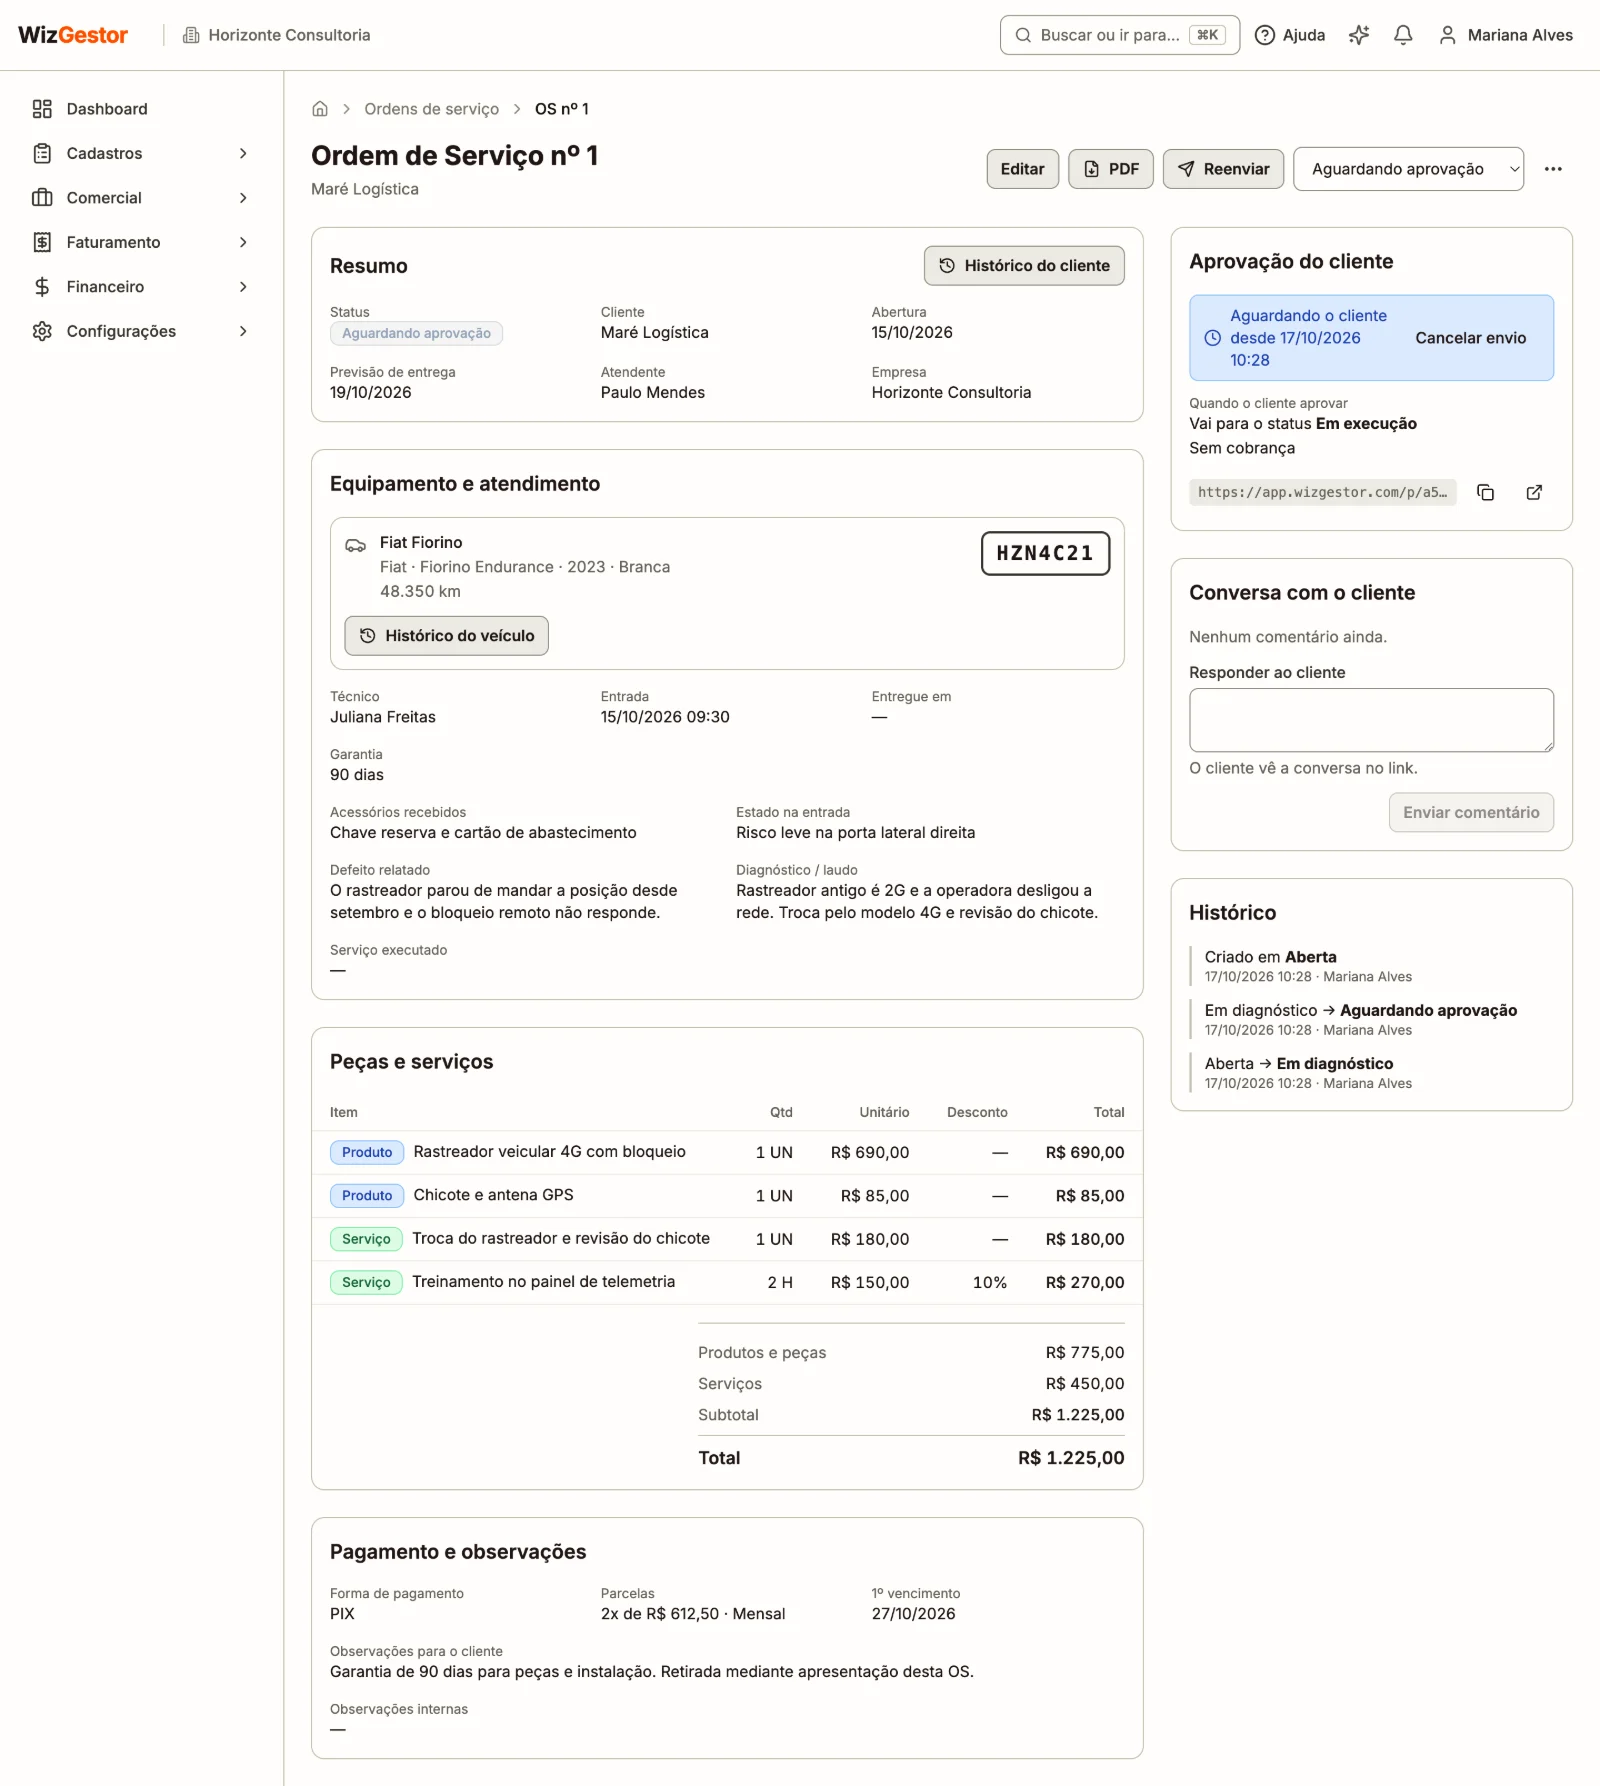
Task: Focus the Responder ao cliente text box
Action: click(1371, 720)
